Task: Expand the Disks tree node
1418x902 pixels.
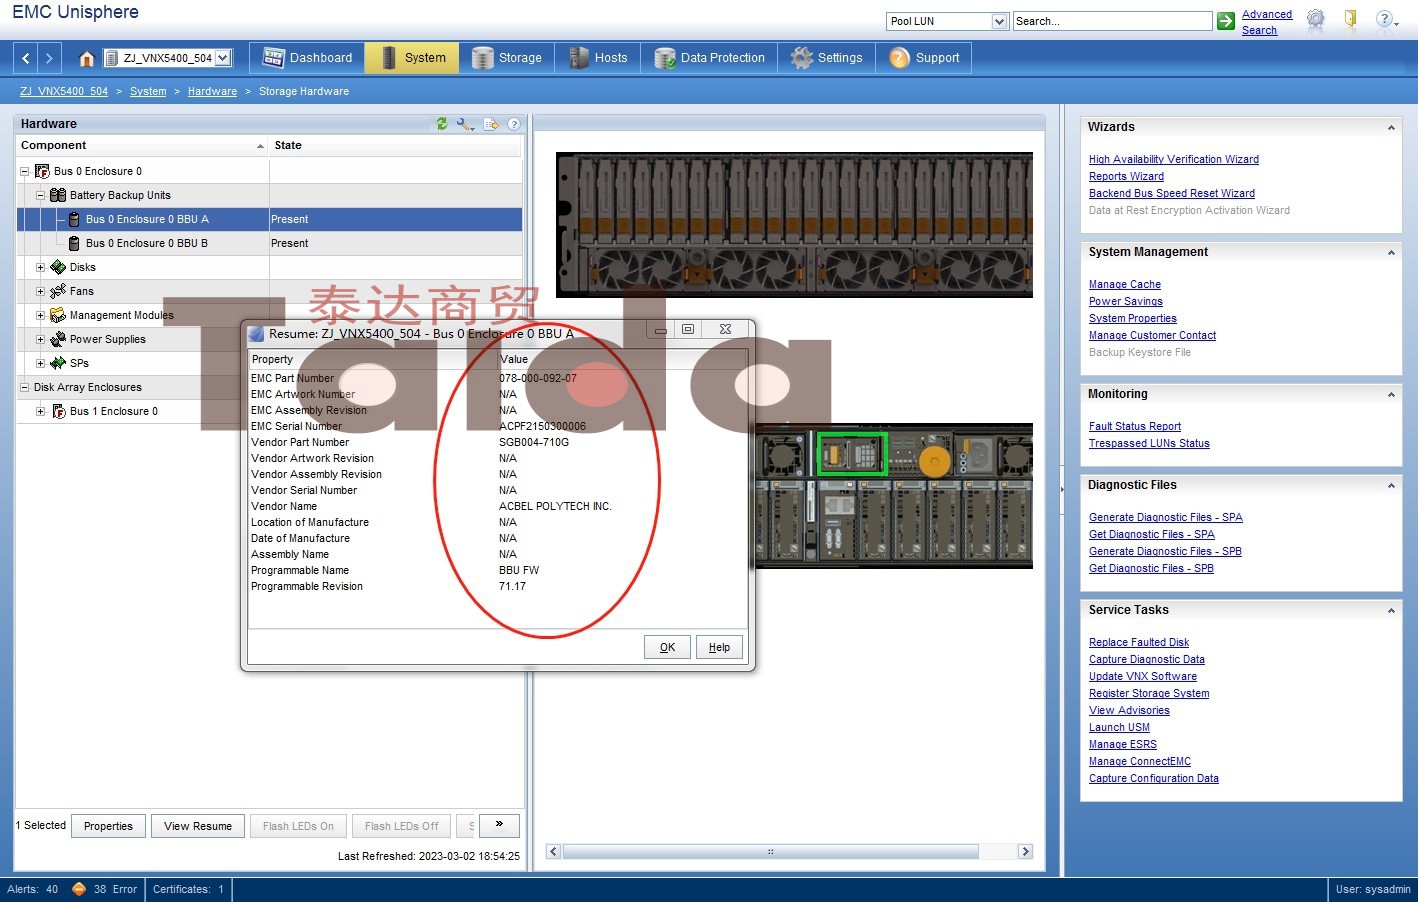Action: tap(41, 267)
